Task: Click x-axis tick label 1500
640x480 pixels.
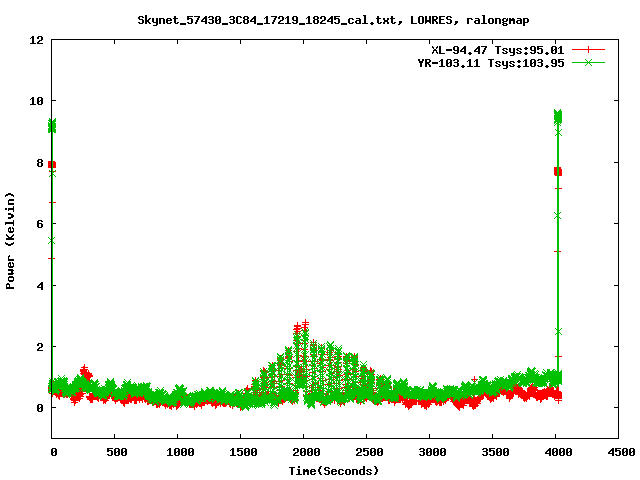Action: click(x=243, y=452)
